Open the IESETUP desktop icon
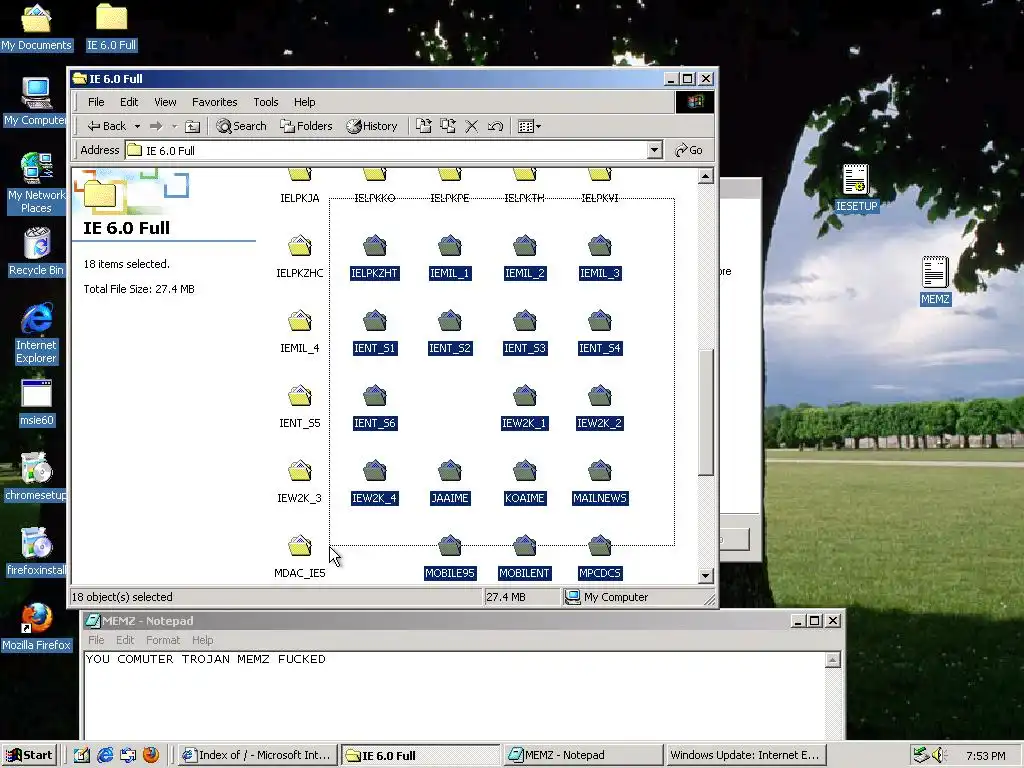This screenshot has width=1024, height=768. (x=856, y=188)
